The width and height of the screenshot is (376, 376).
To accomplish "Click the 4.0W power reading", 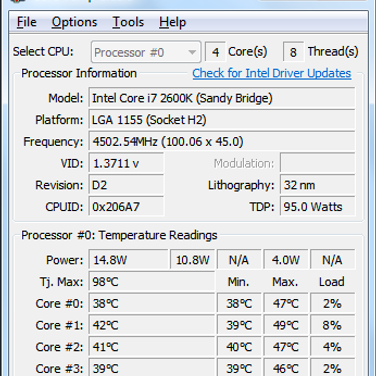I will 286,260.
